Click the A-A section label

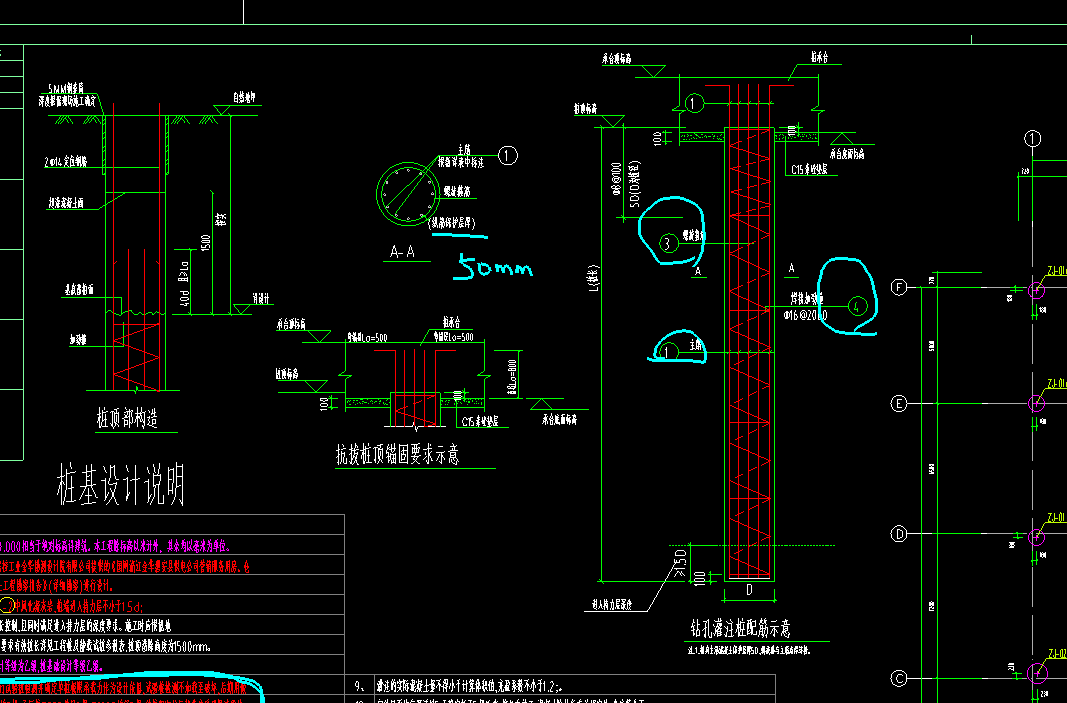(x=402, y=252)
